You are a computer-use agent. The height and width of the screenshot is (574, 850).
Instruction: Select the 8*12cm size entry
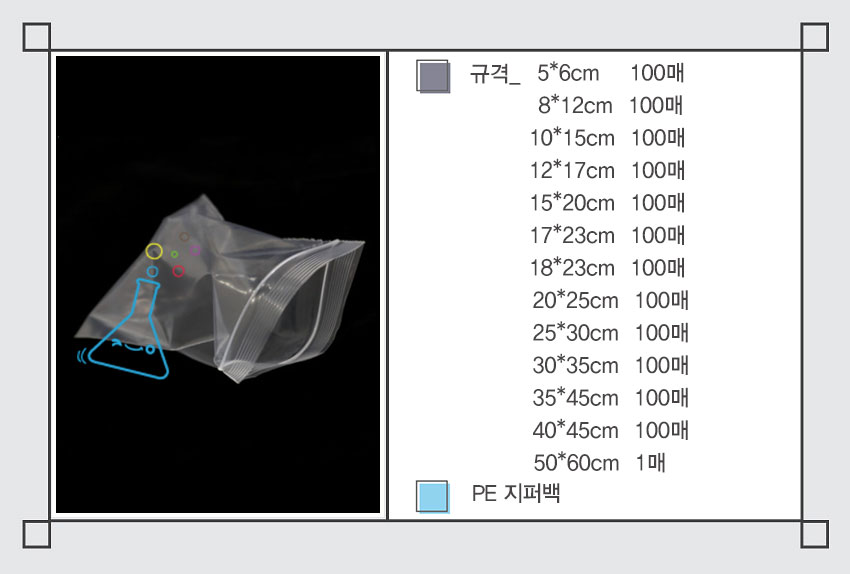[x=575, y=105]
